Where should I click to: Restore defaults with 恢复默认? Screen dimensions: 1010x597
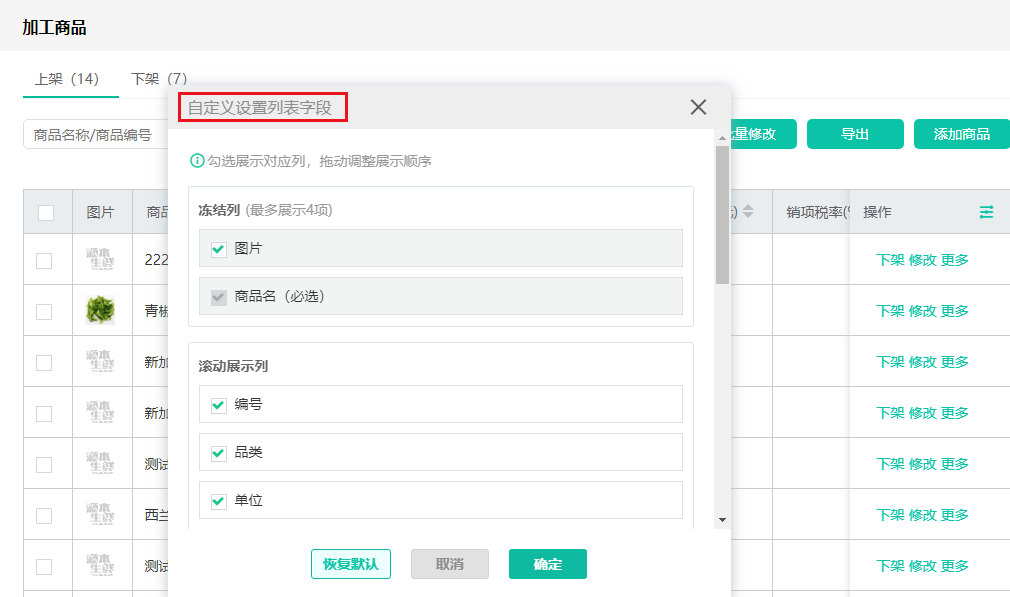(x=351, y=563)
